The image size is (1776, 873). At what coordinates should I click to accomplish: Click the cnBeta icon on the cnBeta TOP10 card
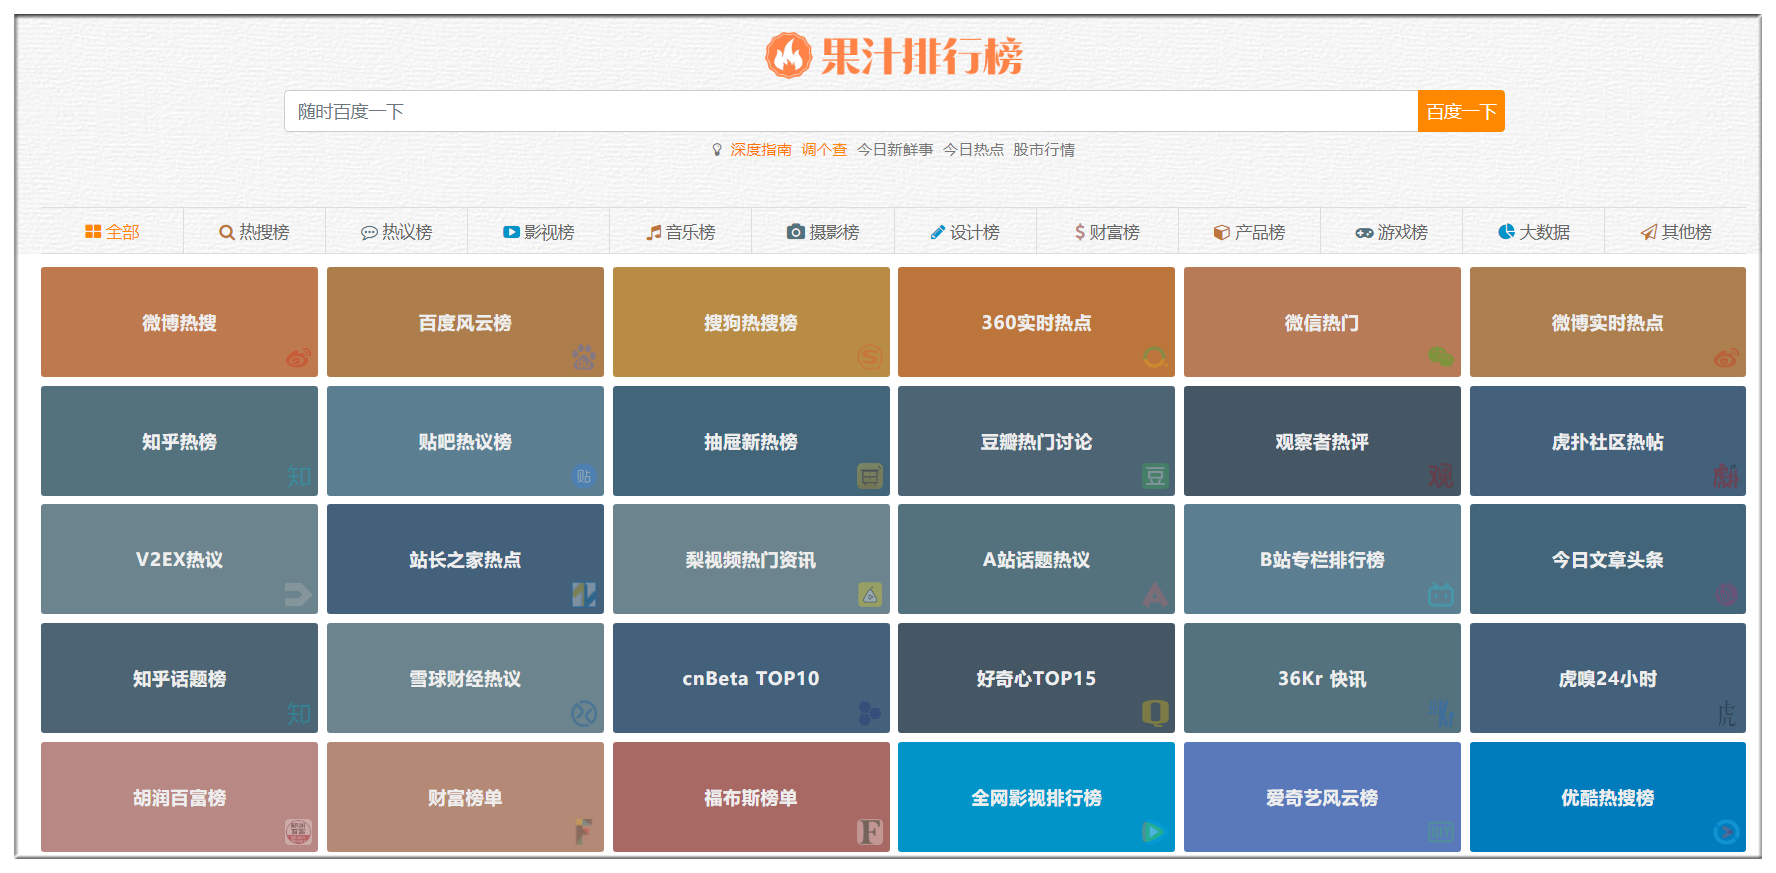tap(870, 713)
